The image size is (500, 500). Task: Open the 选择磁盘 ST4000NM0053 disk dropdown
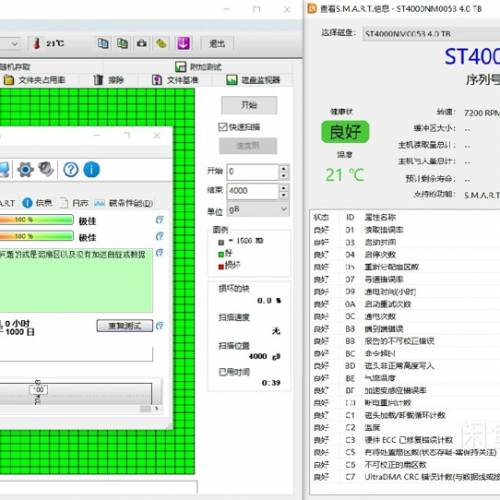point(431,34)
